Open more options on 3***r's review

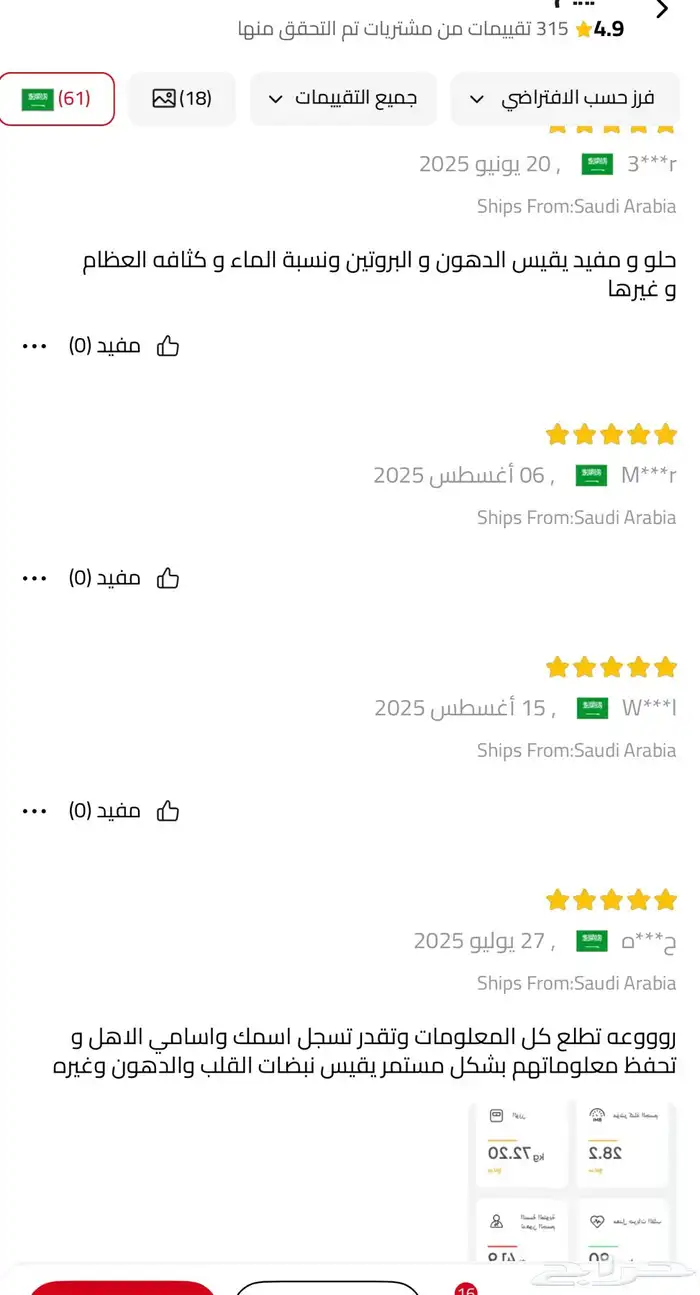(35, 346)
